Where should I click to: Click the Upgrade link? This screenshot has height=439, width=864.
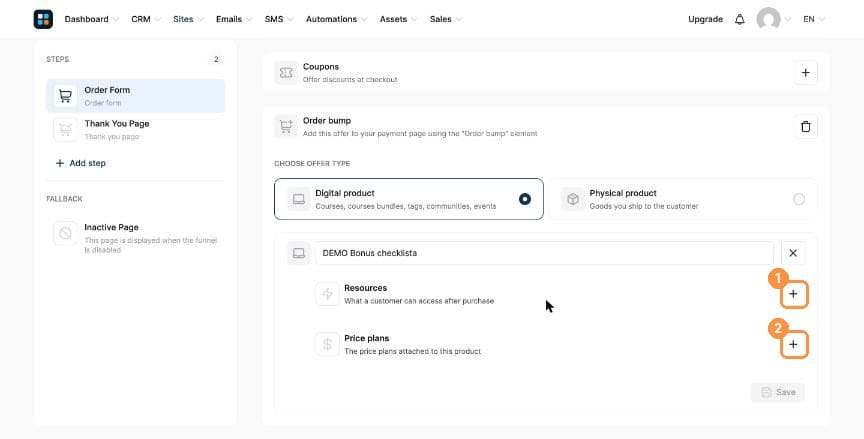click(705, 19)
